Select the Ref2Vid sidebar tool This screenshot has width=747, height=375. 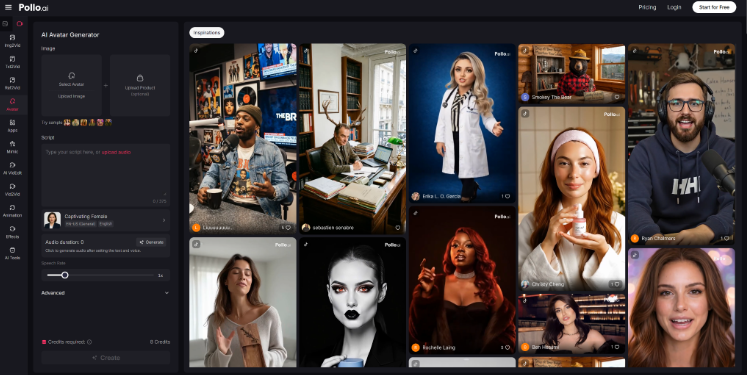[x=12, y=83]
